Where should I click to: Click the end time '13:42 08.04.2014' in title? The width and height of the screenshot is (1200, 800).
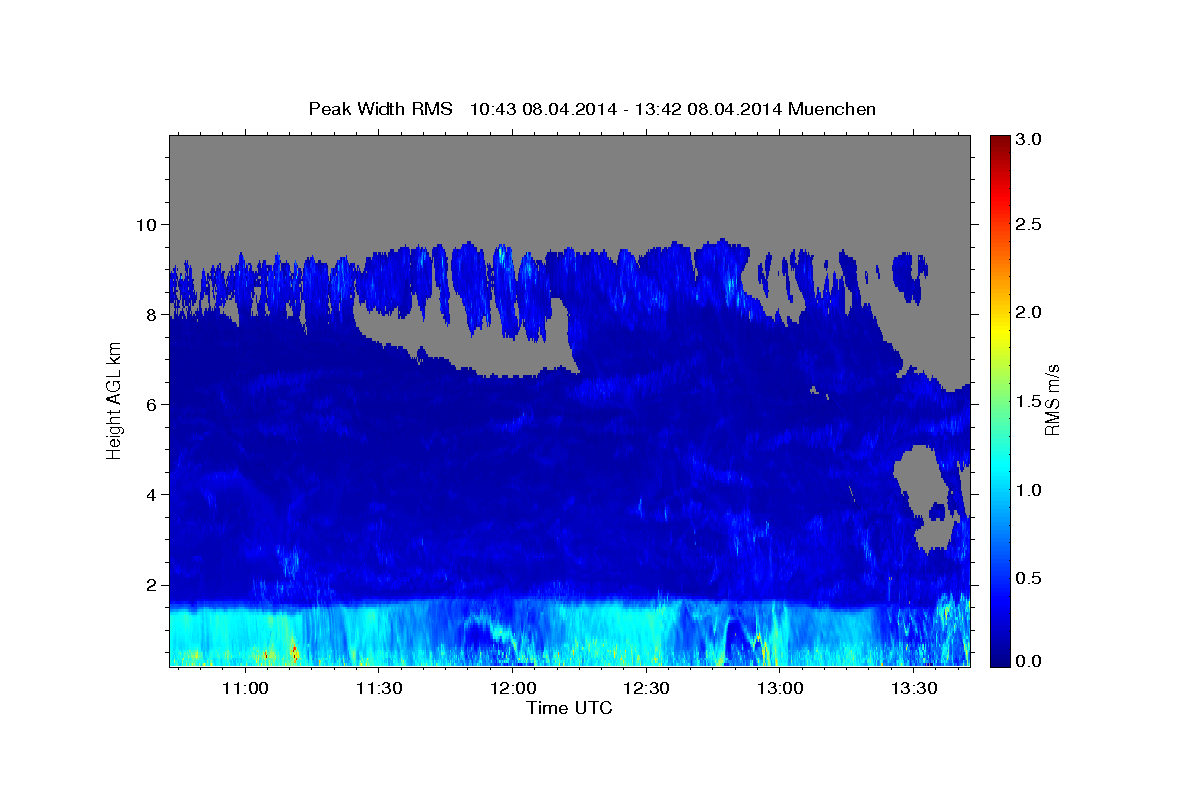pyautogui.click(x=709, y=109)
